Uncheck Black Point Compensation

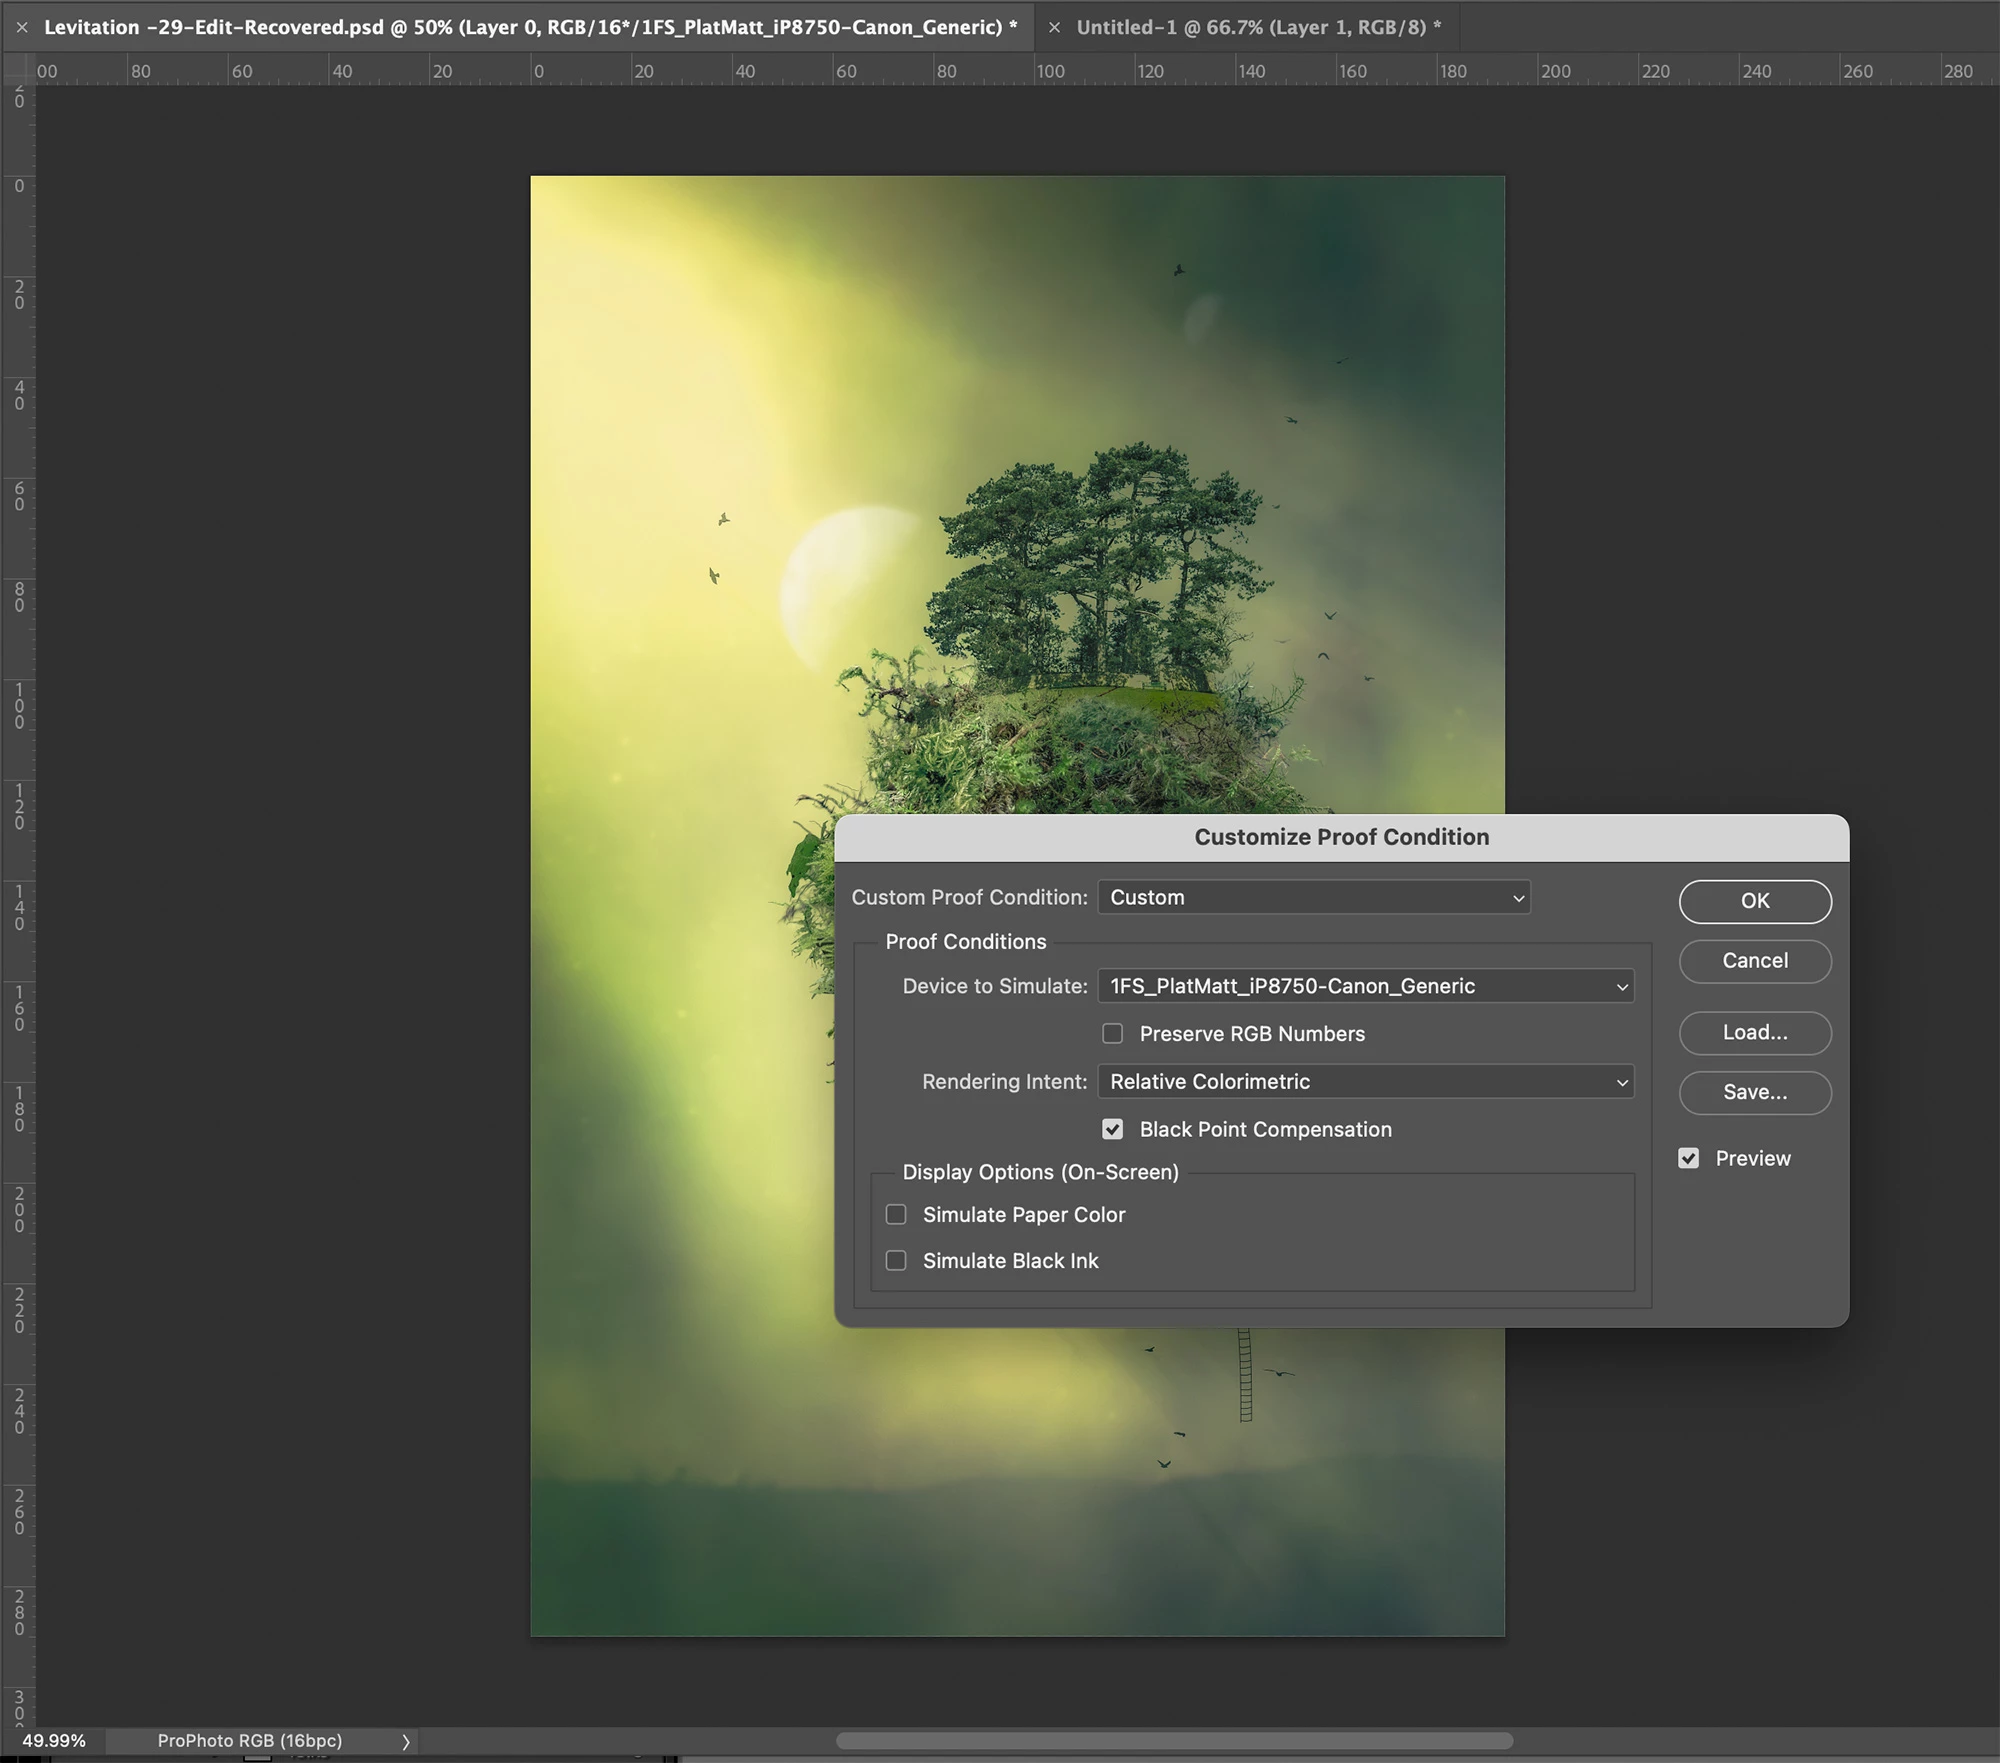(1112, 1130)
